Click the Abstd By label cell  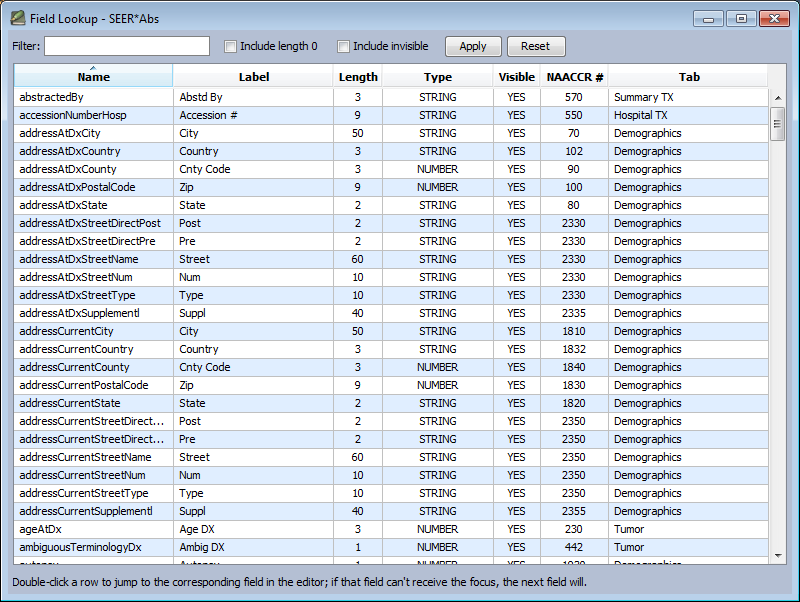click(x=254, y=97)
